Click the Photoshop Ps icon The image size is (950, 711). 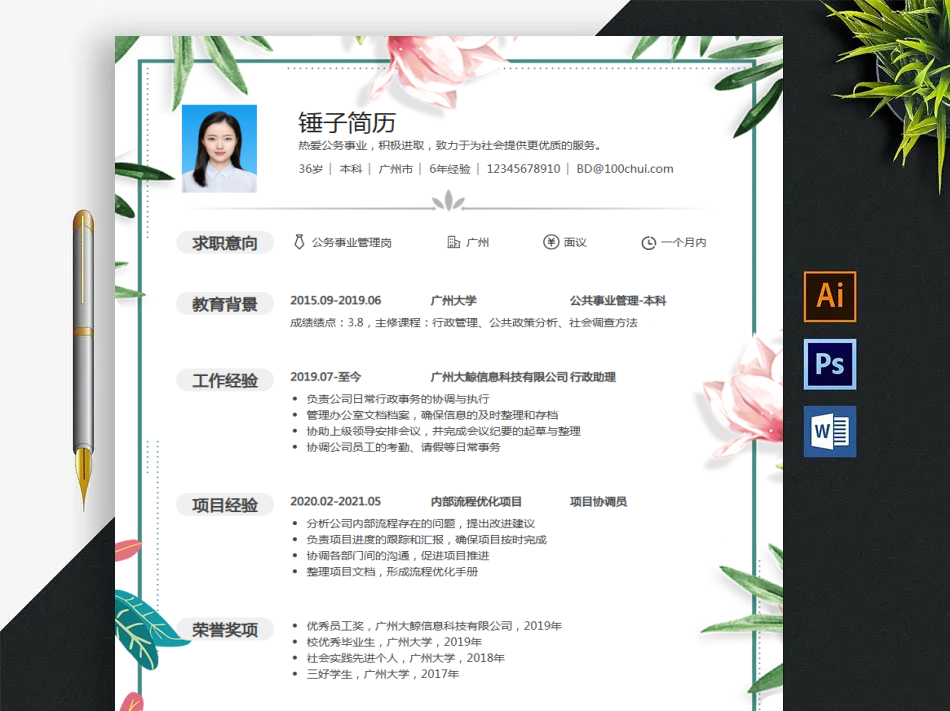coord(829,364)
